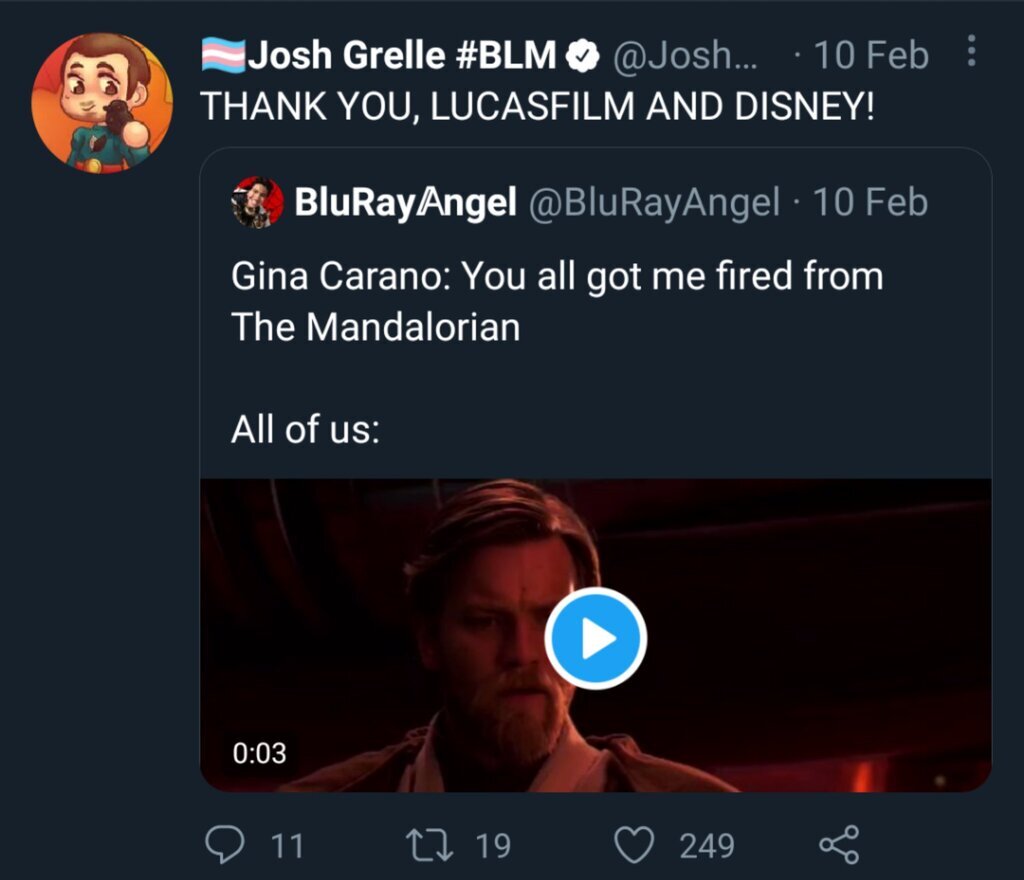Click the 0:03 video duration label
This screenshot has height=880, width=1024.
point(260,753)
